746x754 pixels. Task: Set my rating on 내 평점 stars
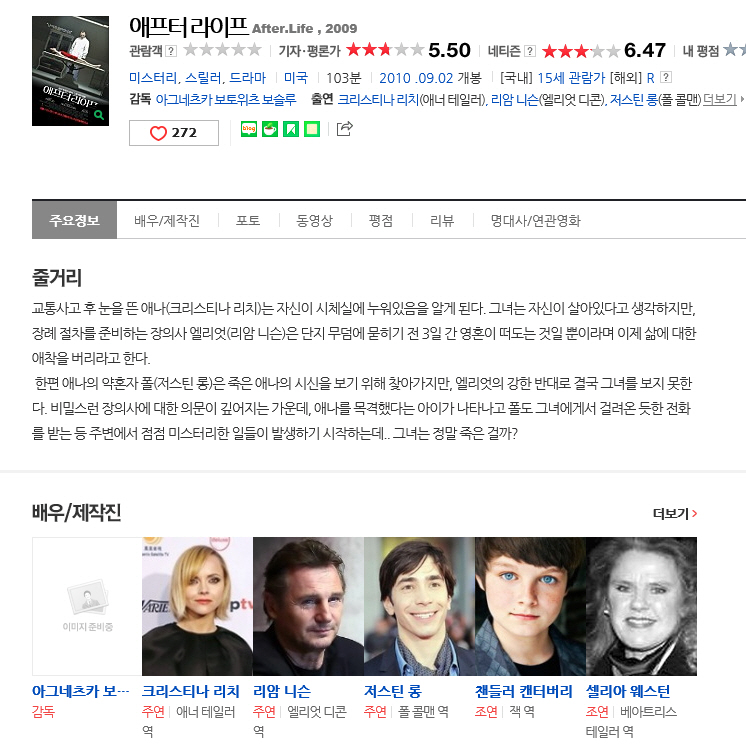tap(734, 50)
